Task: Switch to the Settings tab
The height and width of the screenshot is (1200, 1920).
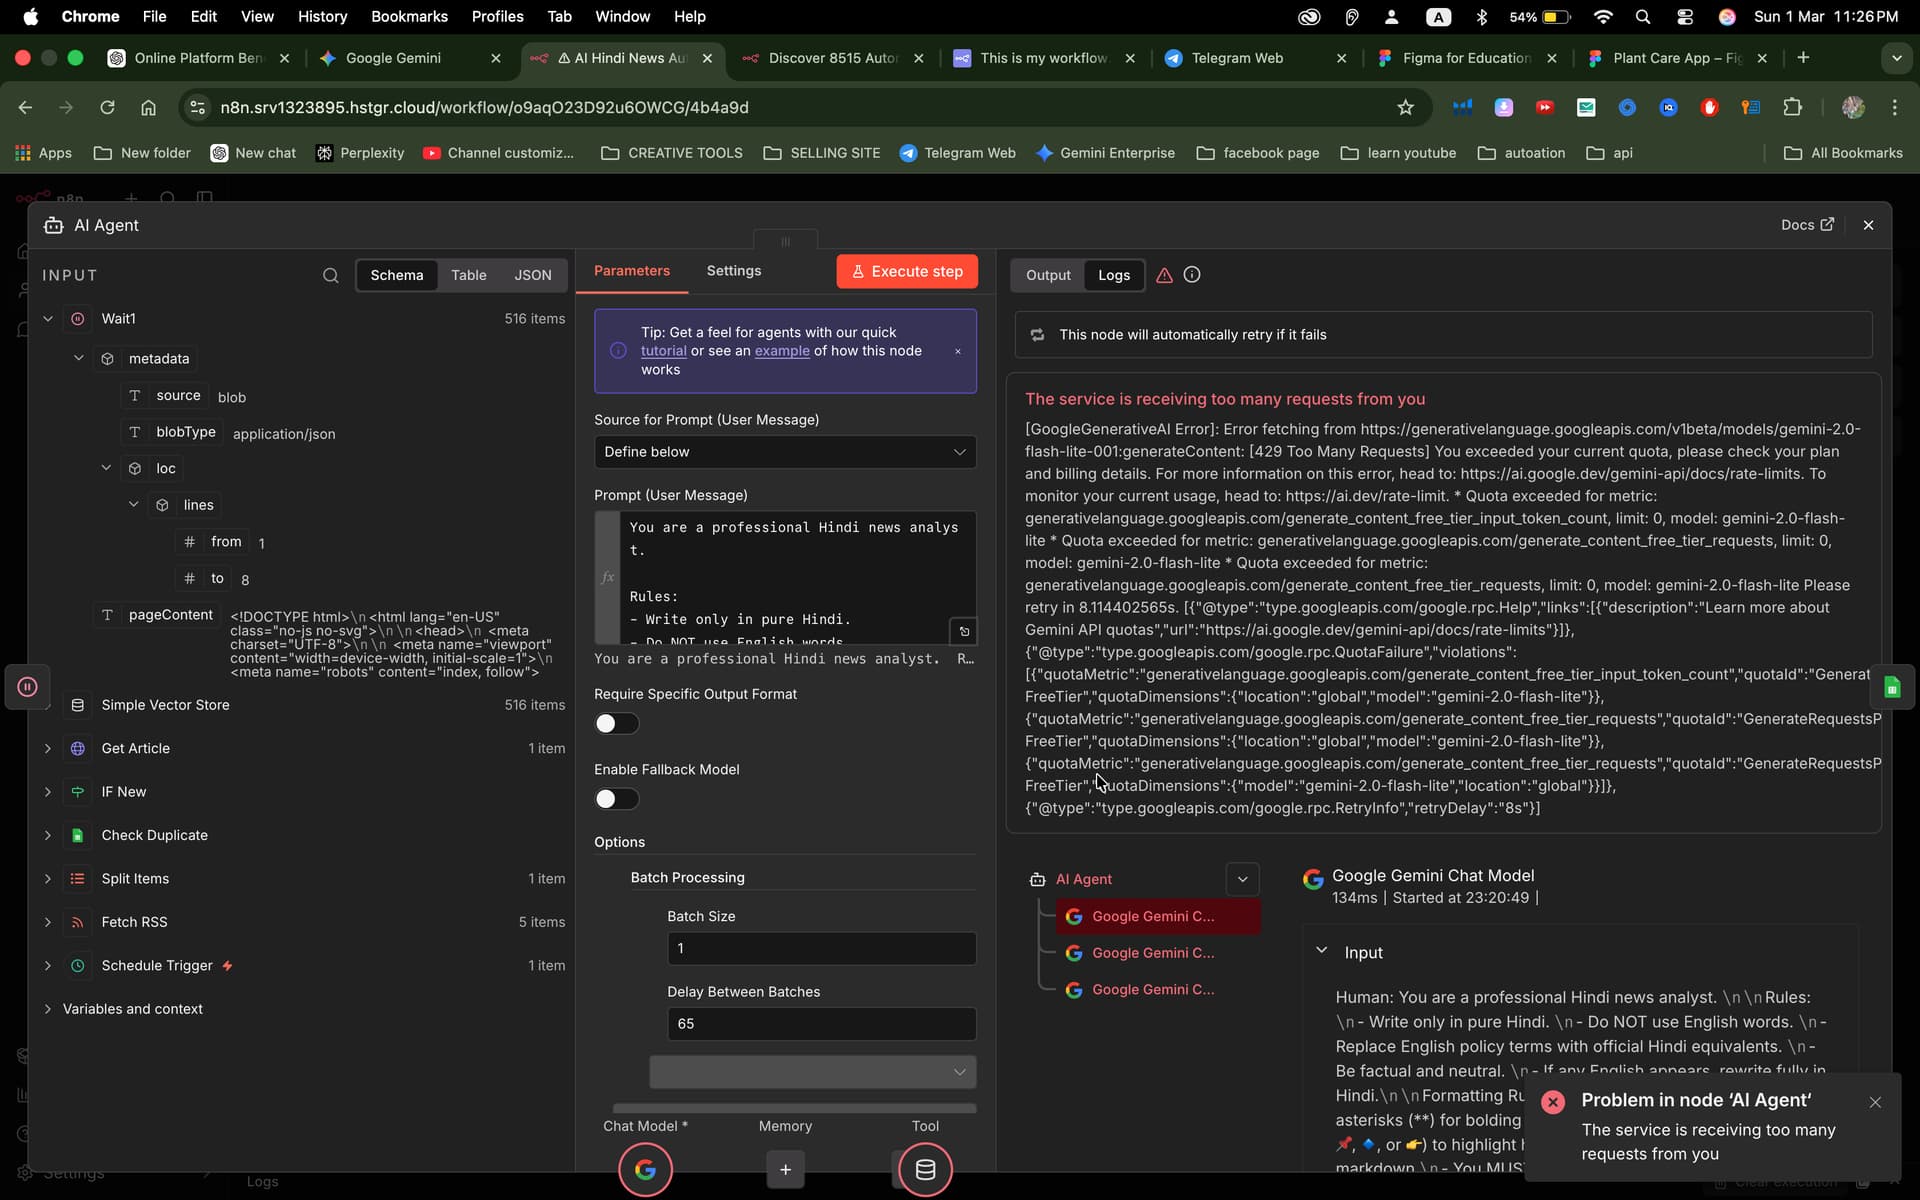Action: click(733, 271)
